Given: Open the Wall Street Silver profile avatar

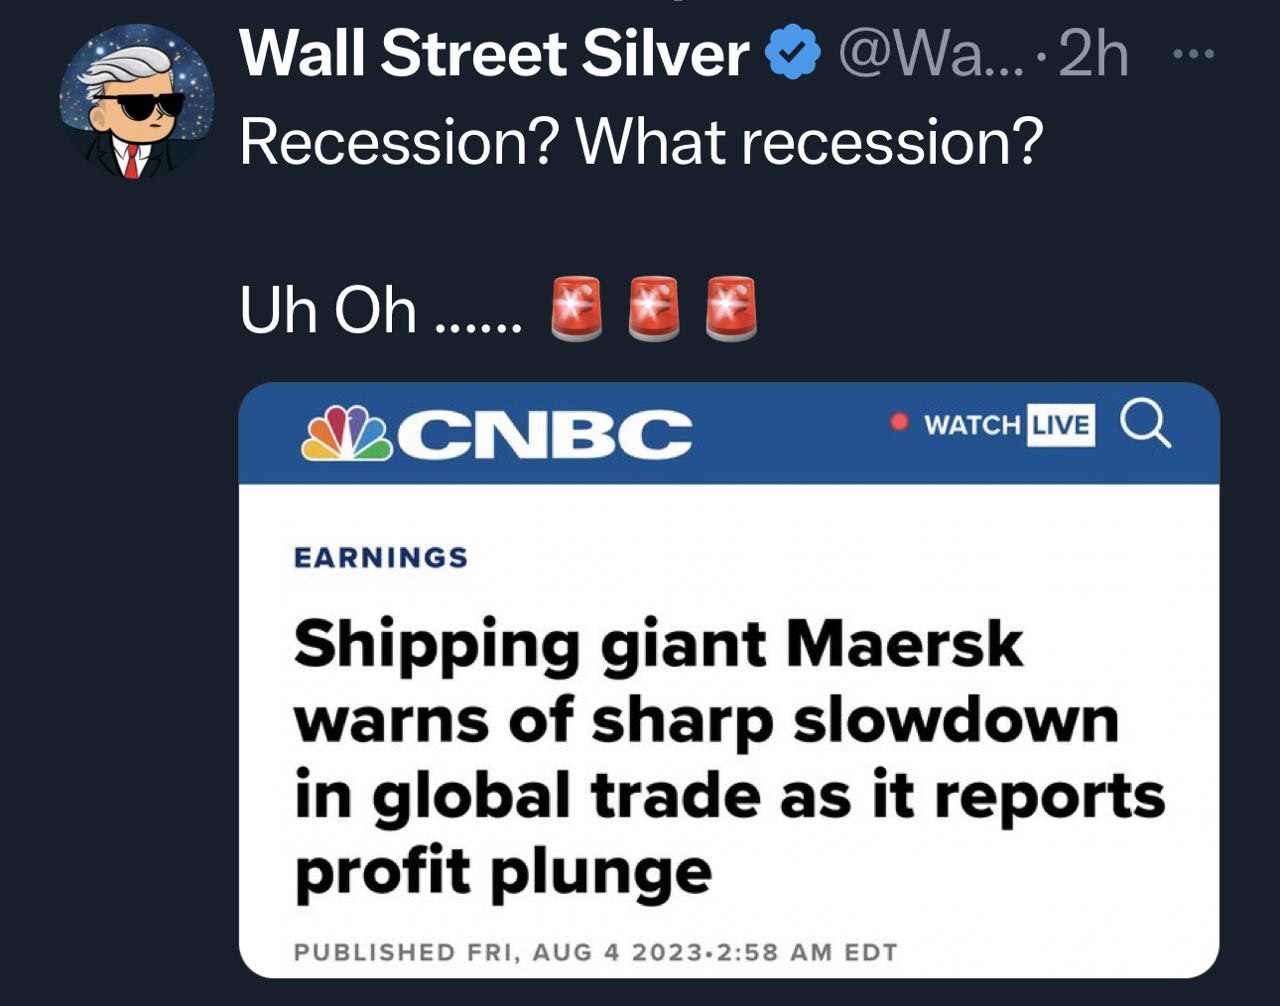Looking at the screenshot, I should click(137, 102).
